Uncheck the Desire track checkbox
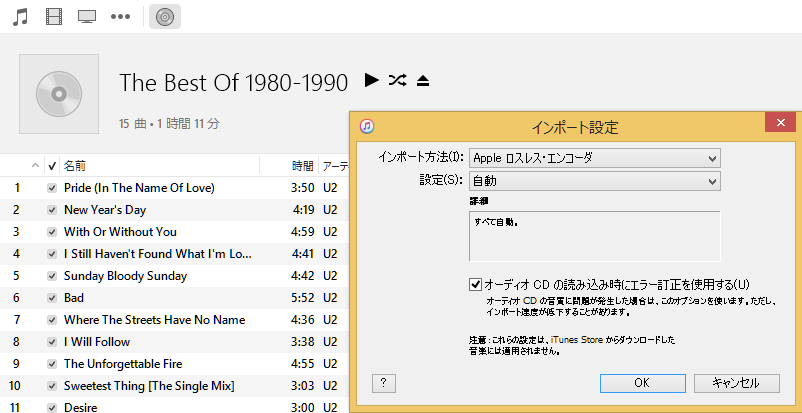This screenshot has width=802, height=413. 52,408
